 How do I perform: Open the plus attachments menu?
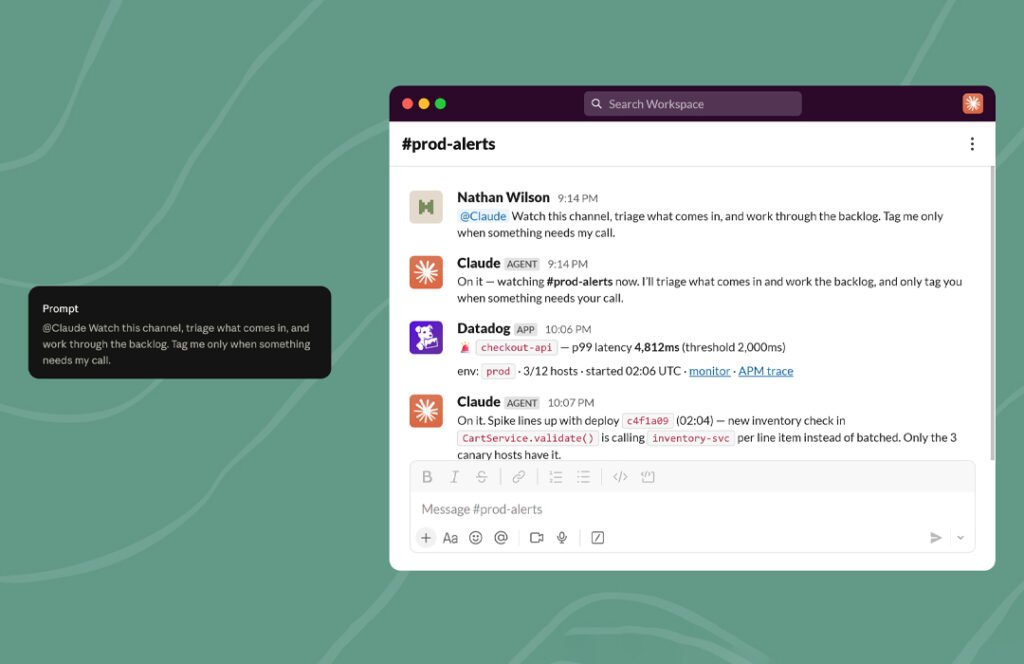(426, 538)
